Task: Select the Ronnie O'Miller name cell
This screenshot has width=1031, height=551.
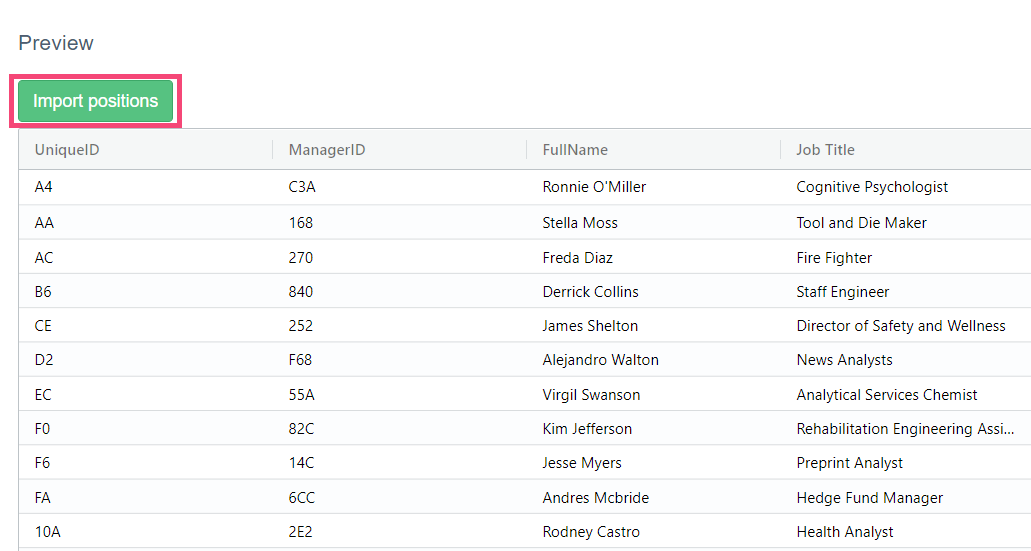Action: coord(594,187)
